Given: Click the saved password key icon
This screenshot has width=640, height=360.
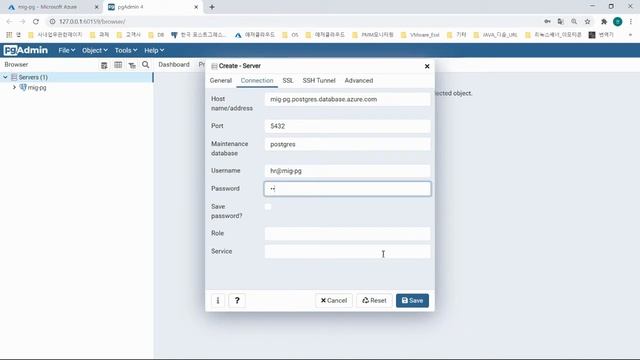Looking at the screenshot, I should 547,22.
